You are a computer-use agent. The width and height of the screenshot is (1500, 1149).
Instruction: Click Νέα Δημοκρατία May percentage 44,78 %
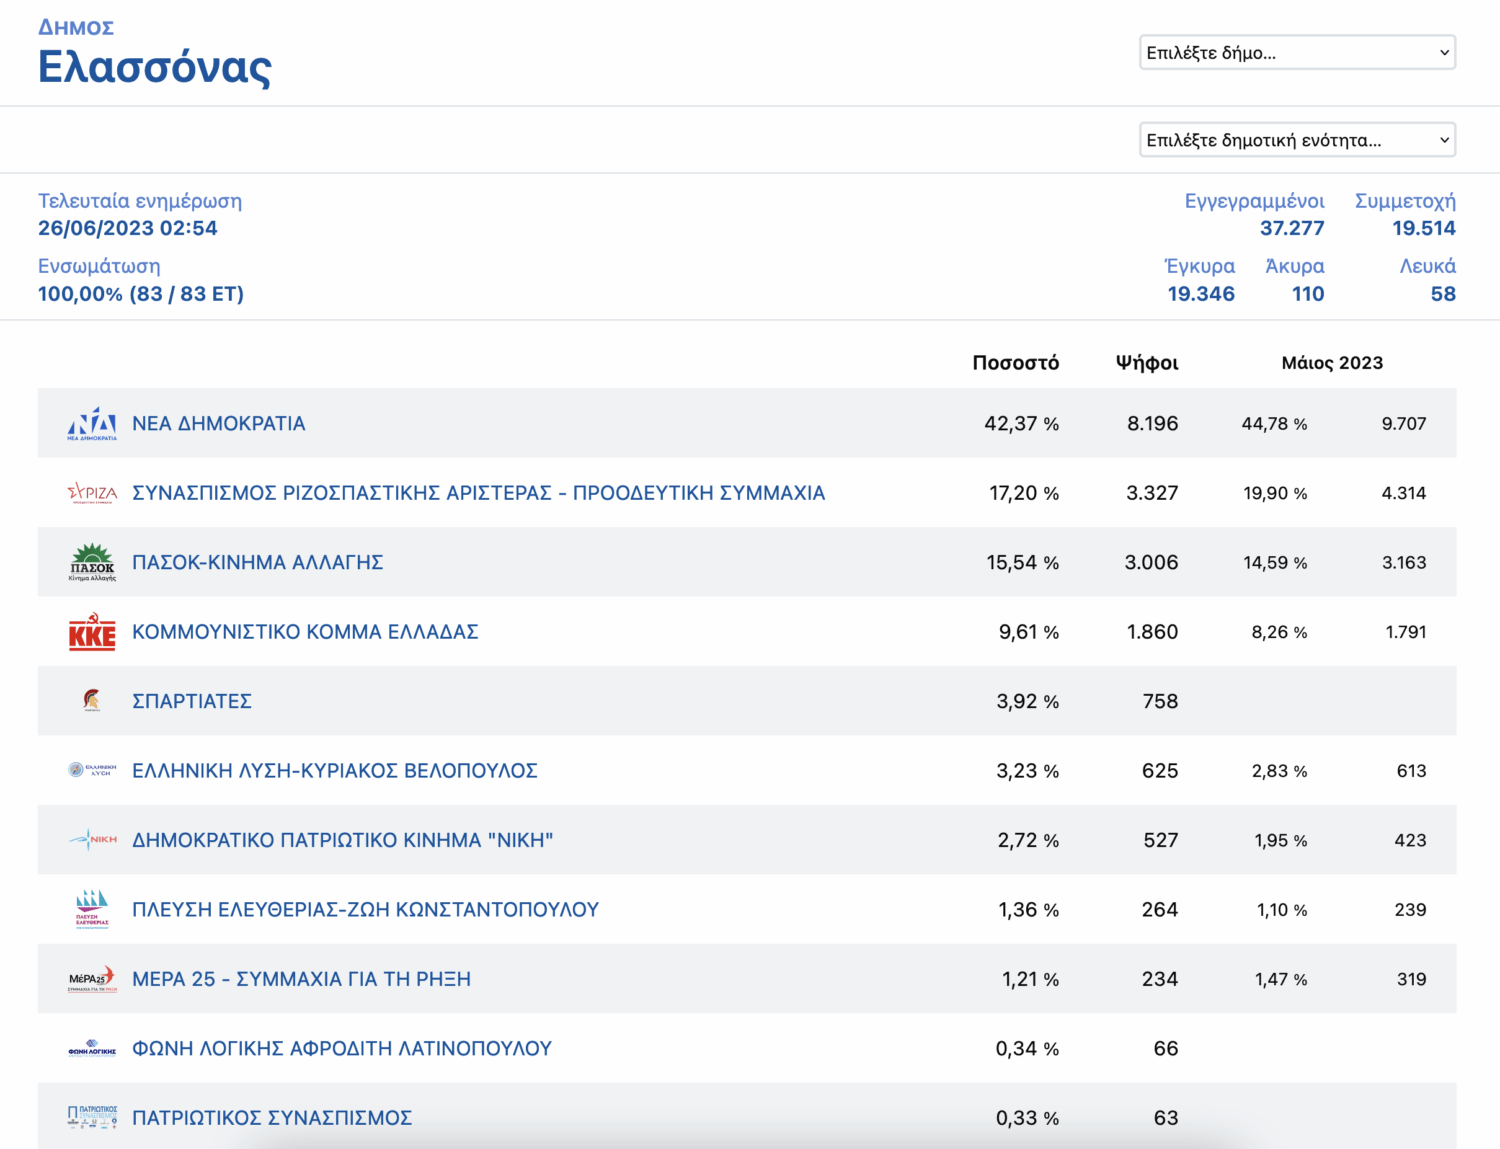coord(1274,424)
